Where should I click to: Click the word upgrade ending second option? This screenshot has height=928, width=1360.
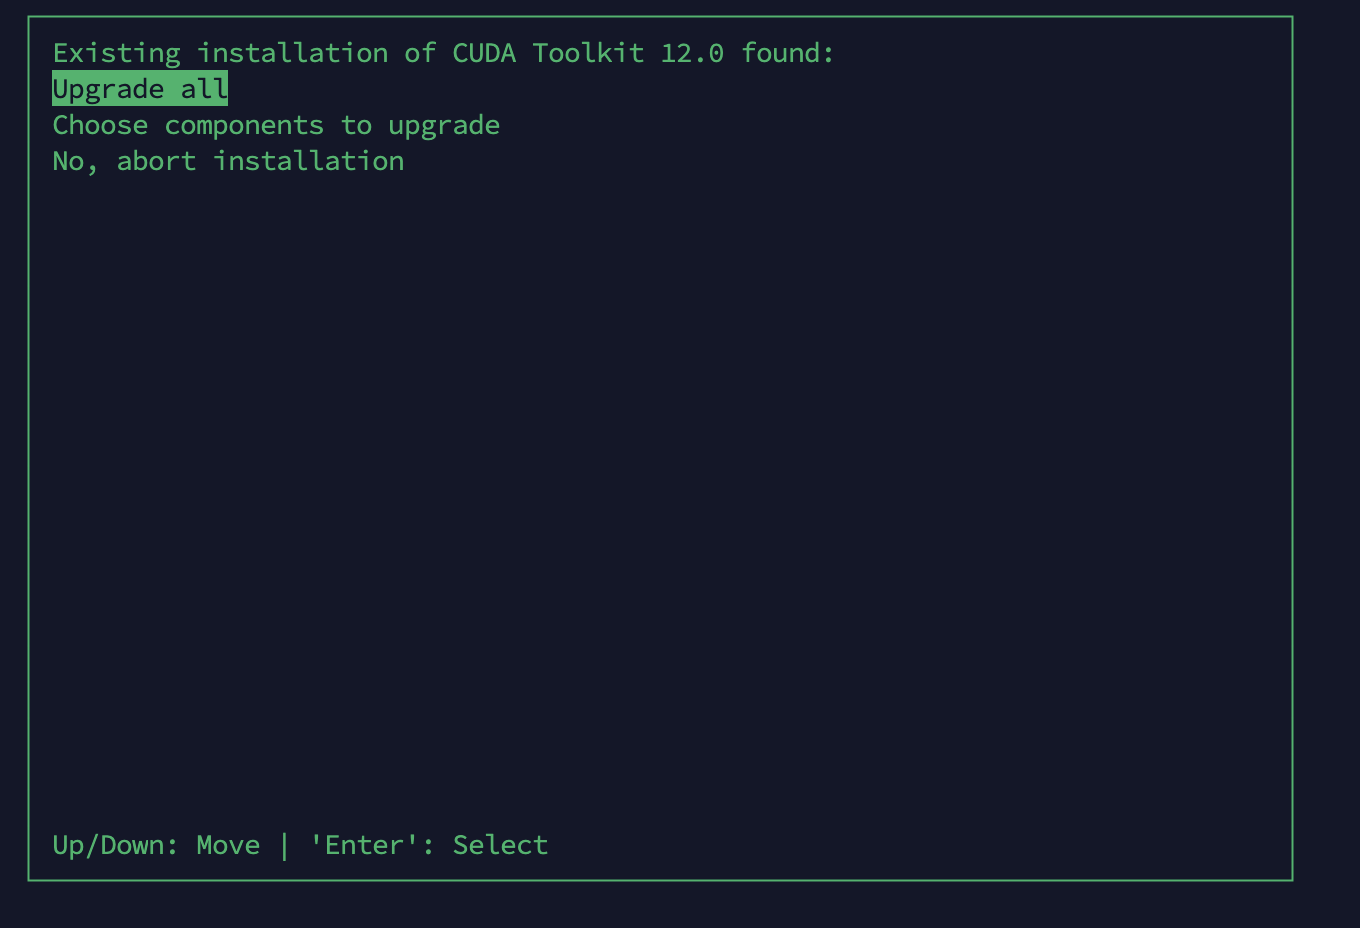tap(444, 127)
